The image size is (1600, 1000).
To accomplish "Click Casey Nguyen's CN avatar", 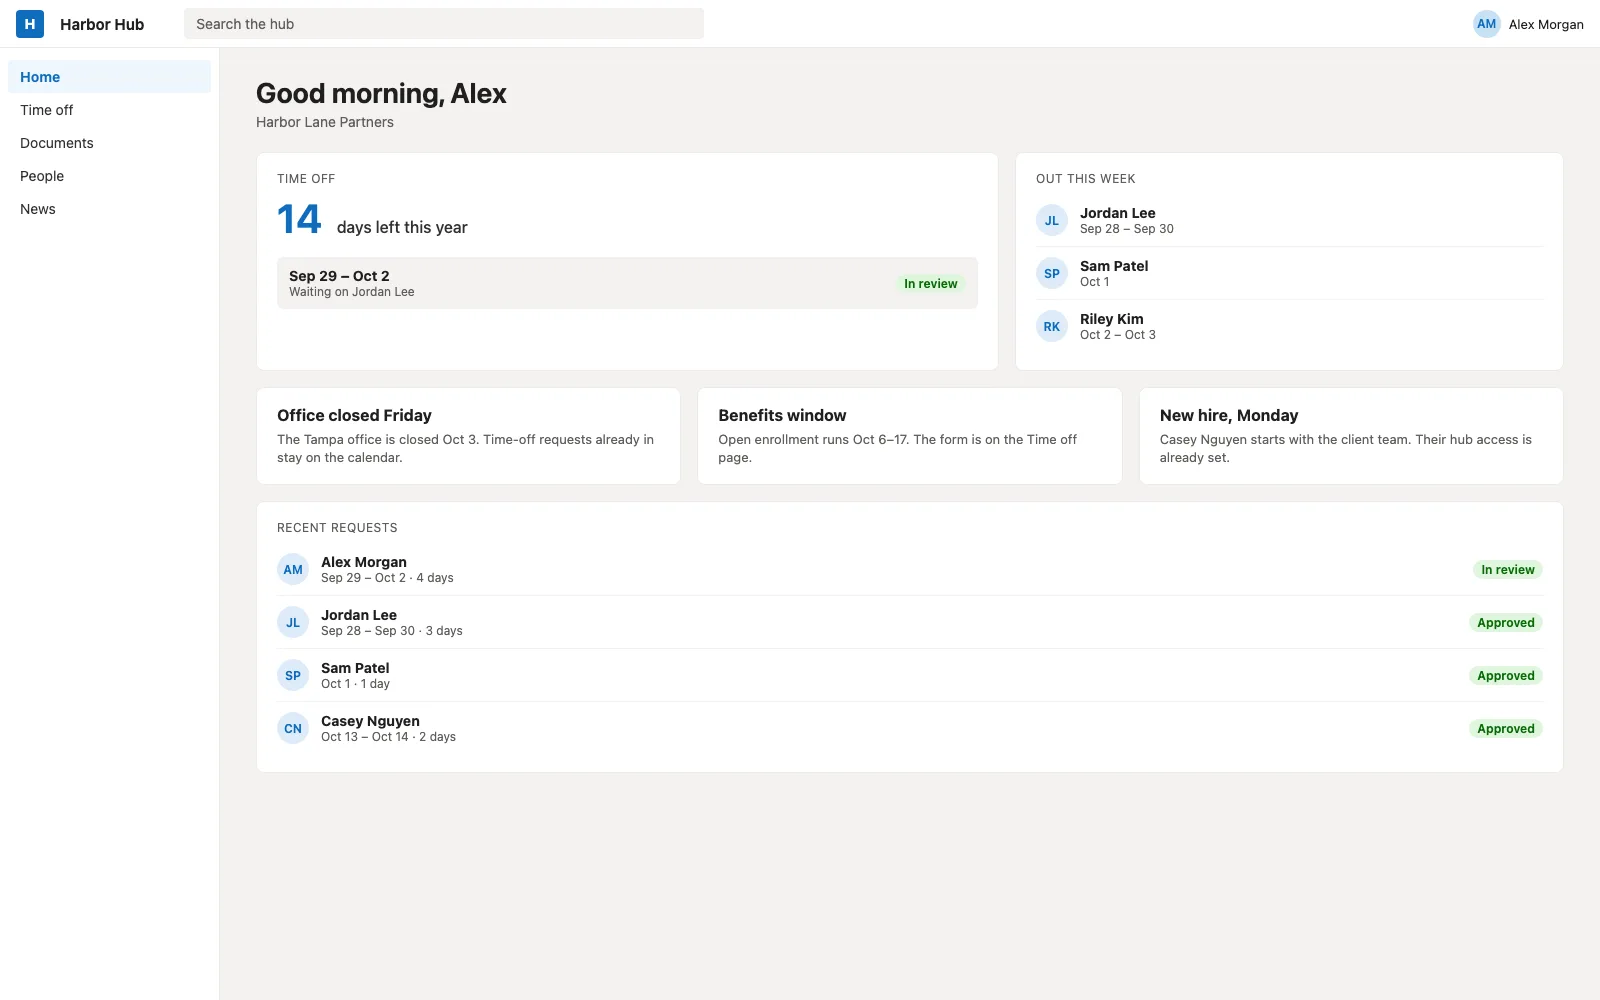I will pos(293,729).
